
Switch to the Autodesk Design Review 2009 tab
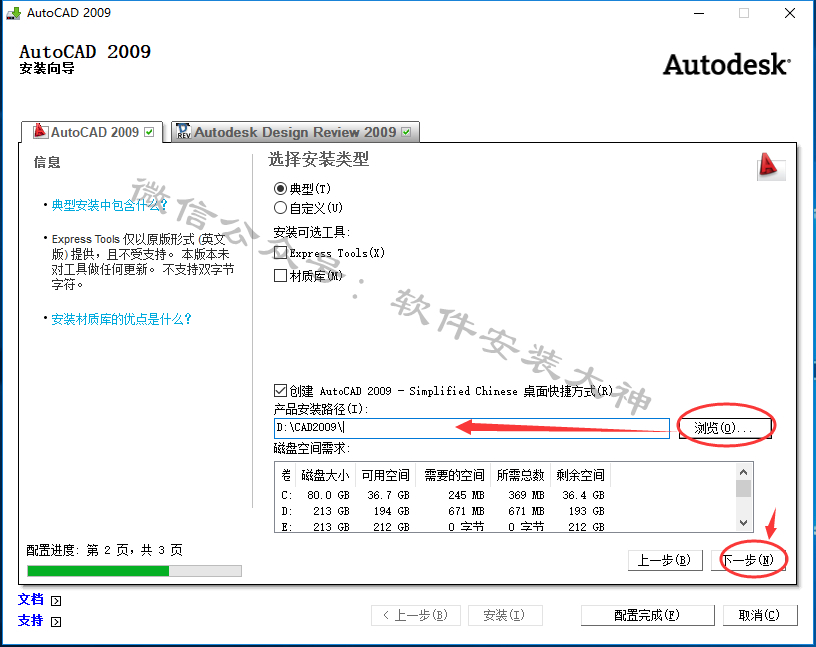(x=295, y=132)
